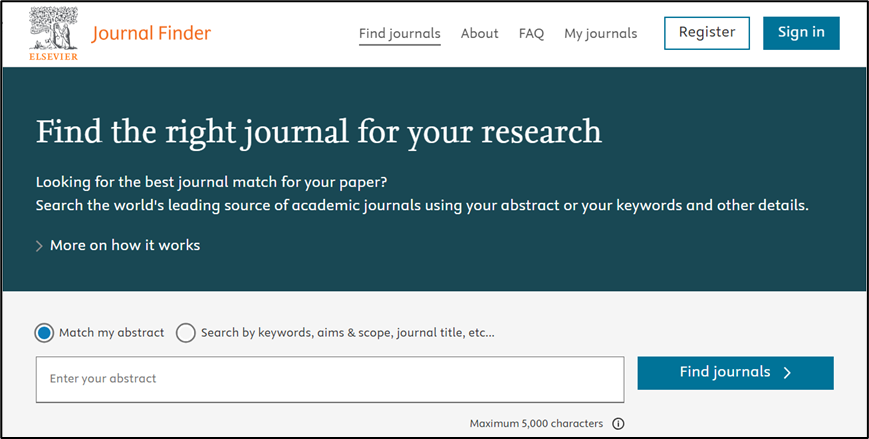Expand the More on how it works chevron
The image size is (869, 439).
point(39,246)
